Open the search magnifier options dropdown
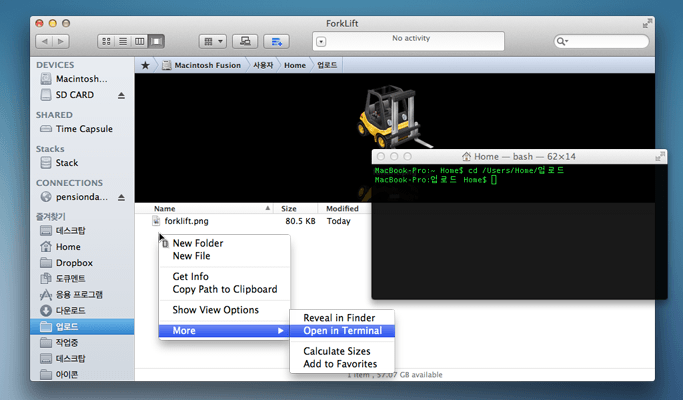The image size is (683, 400). coord(562,41)
